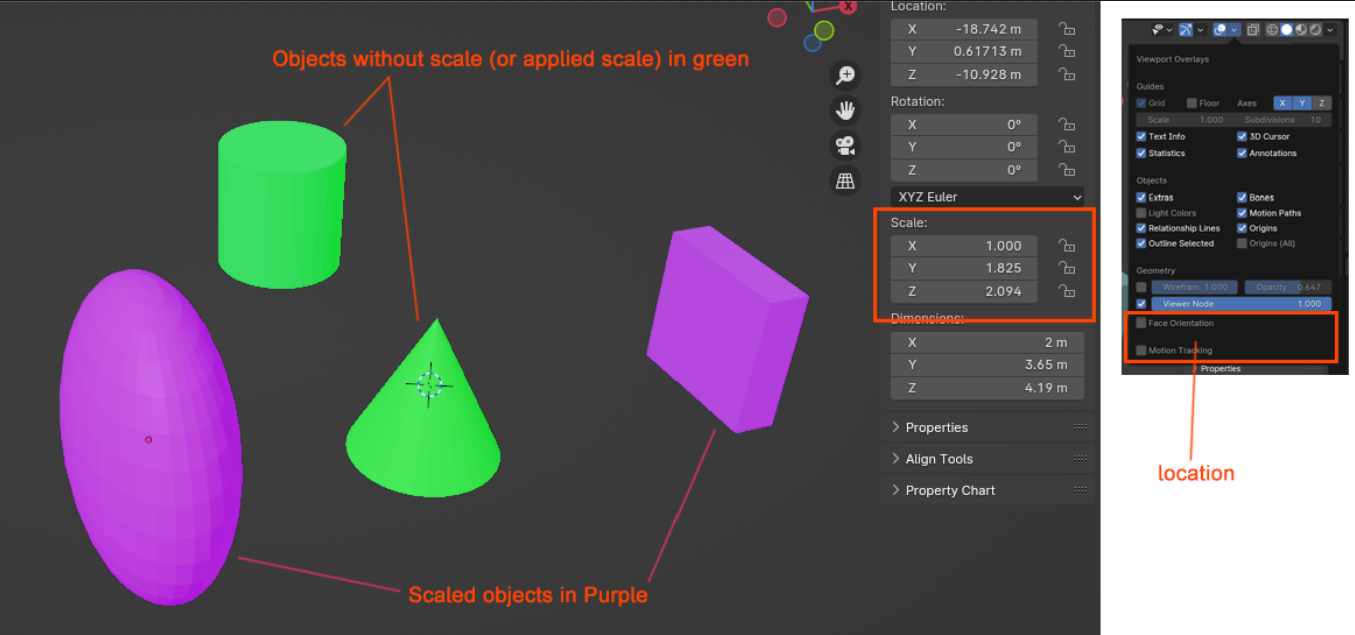Lock the Location Z value
This screenshot has width=1355, height=635.
pyautogui.click(x=1067, y=75)
